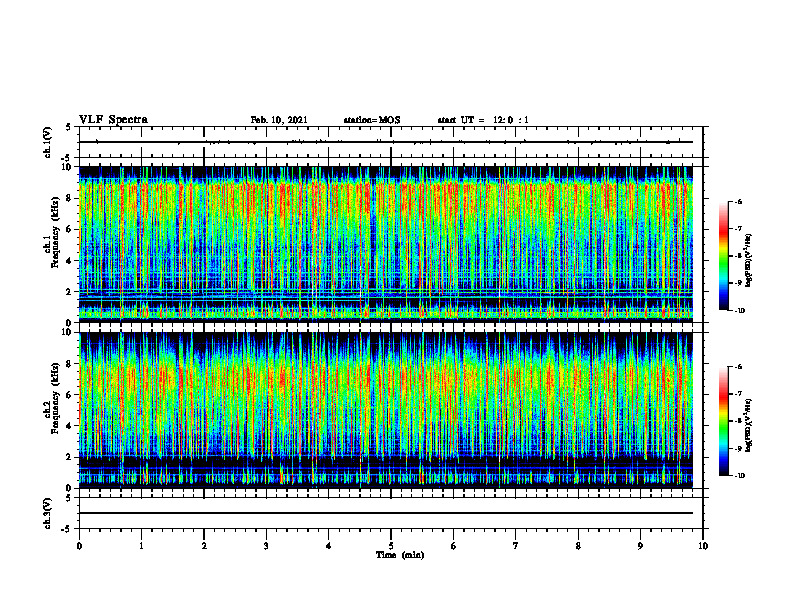Click tick label "1" on the Time axis
Image resolution: width=792 pixels, height=612 pixels.
tap(141, 546)
